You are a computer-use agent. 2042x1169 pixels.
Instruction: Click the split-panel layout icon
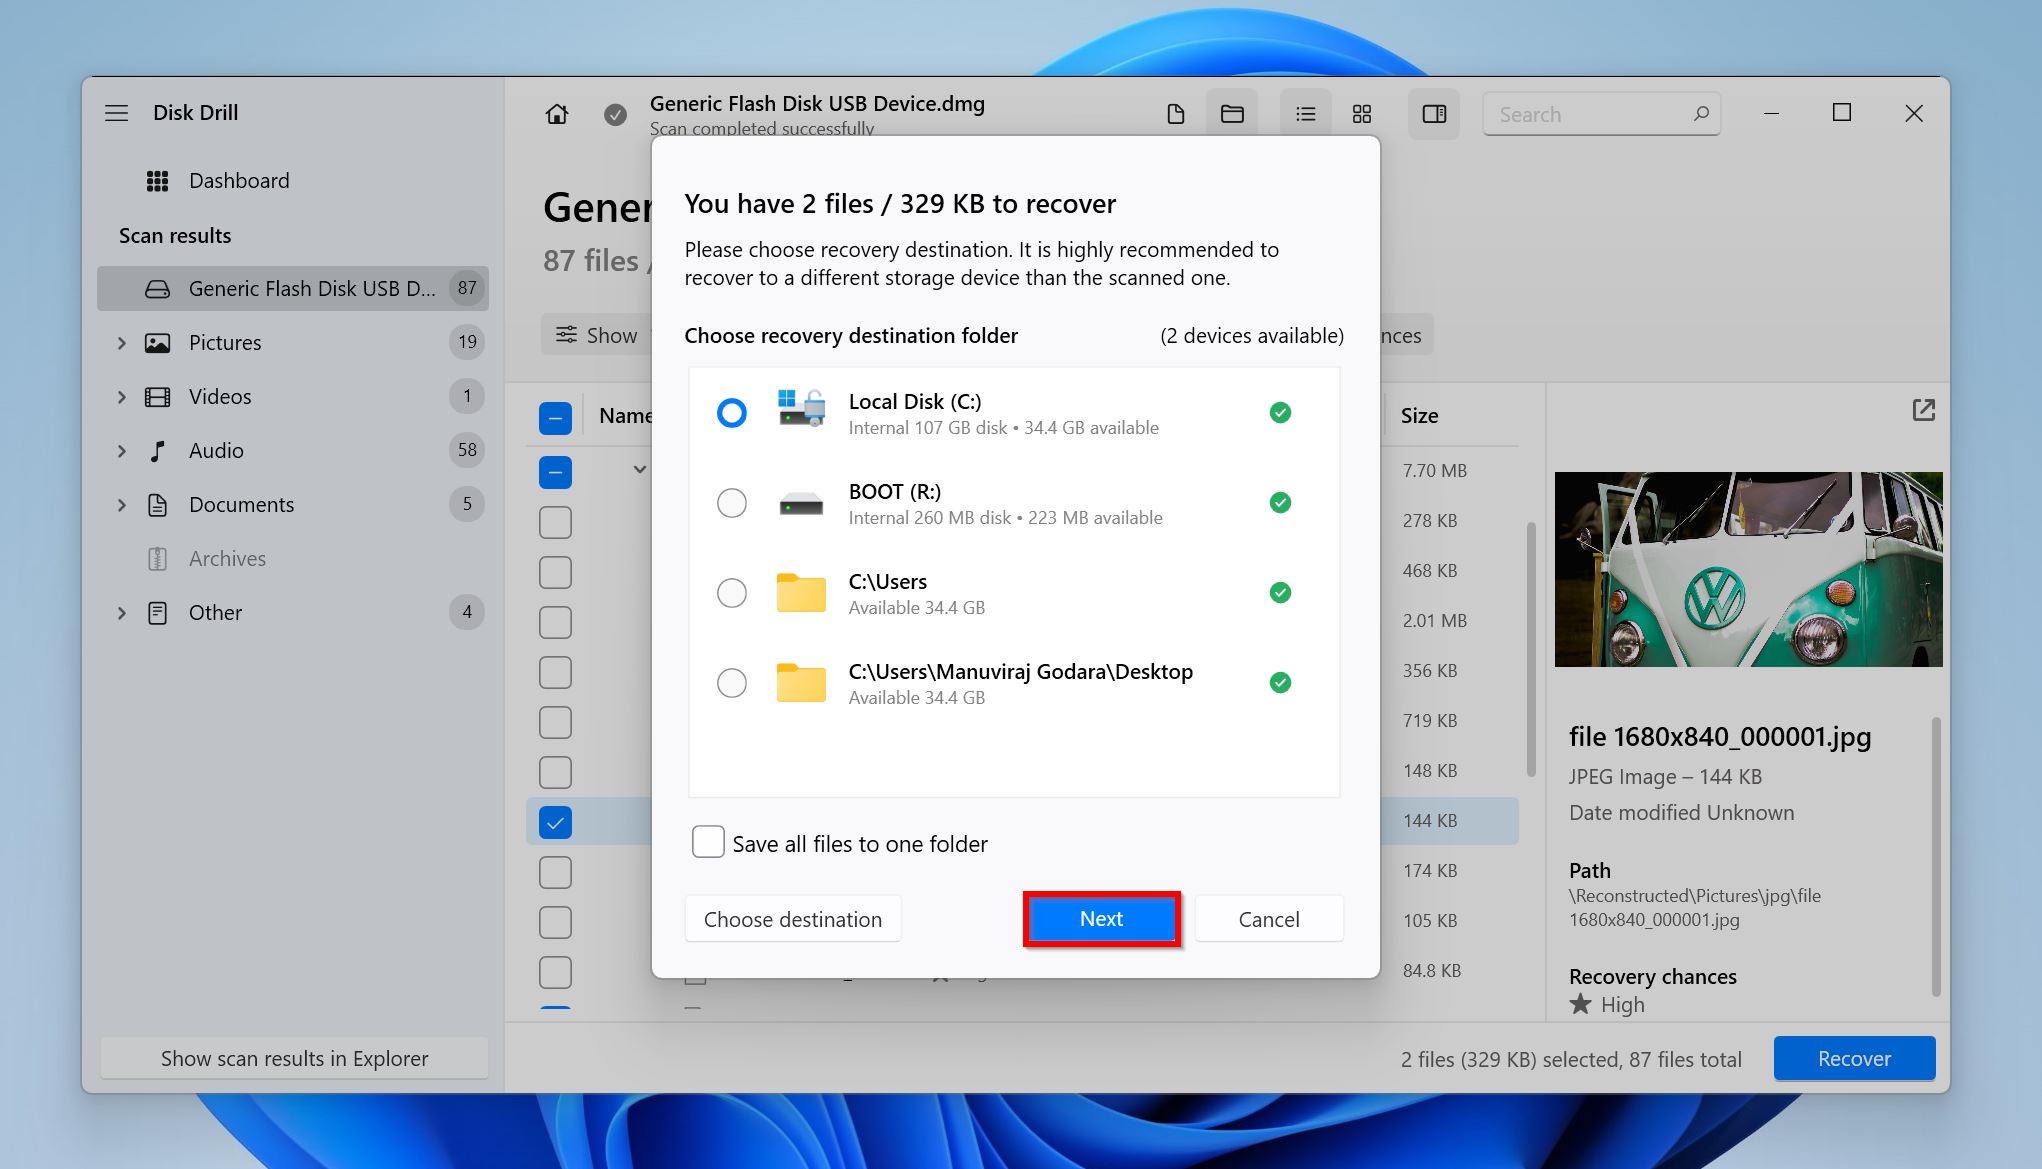pos(1432,114)
